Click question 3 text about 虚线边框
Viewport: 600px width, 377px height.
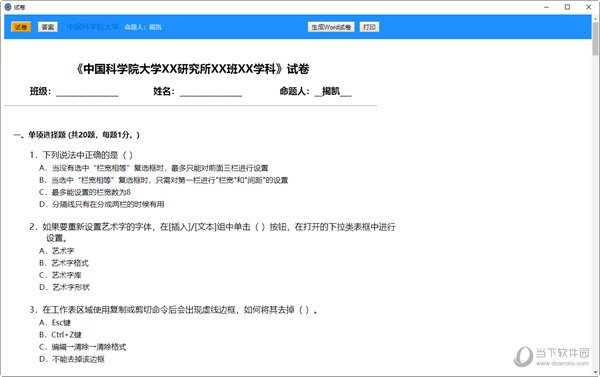(x=173, y=310)
